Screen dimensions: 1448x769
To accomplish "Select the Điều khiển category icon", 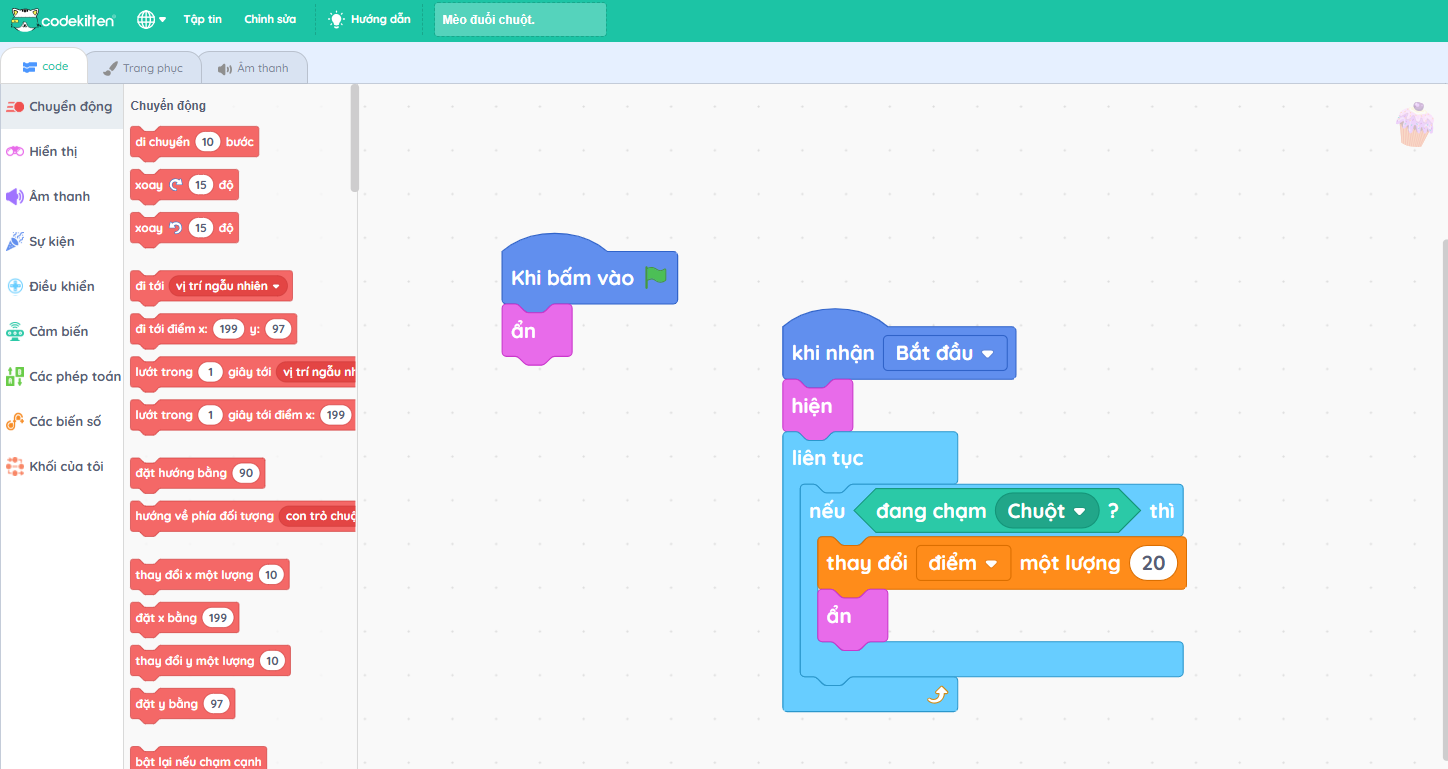I will 15,287.
